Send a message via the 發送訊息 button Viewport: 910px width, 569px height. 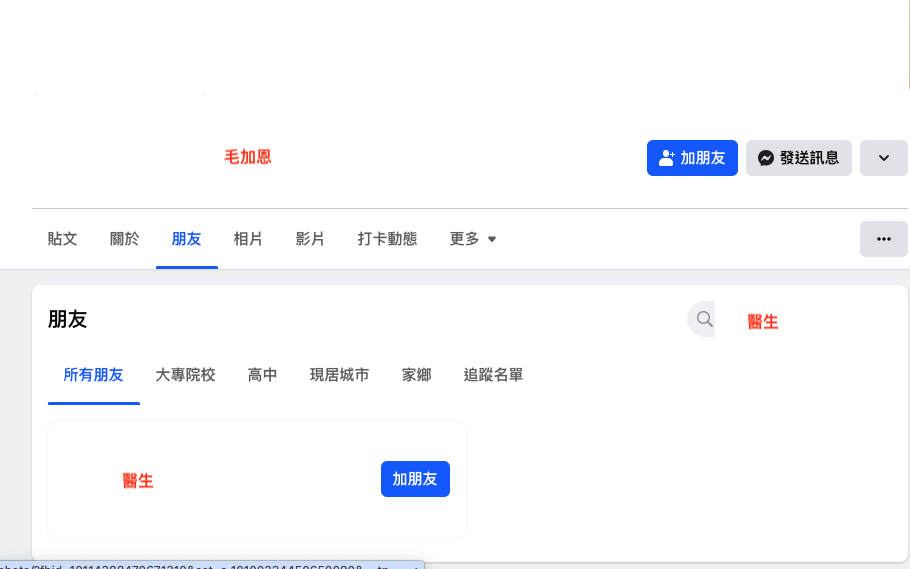pyautogui.click(x=798, y=158)
